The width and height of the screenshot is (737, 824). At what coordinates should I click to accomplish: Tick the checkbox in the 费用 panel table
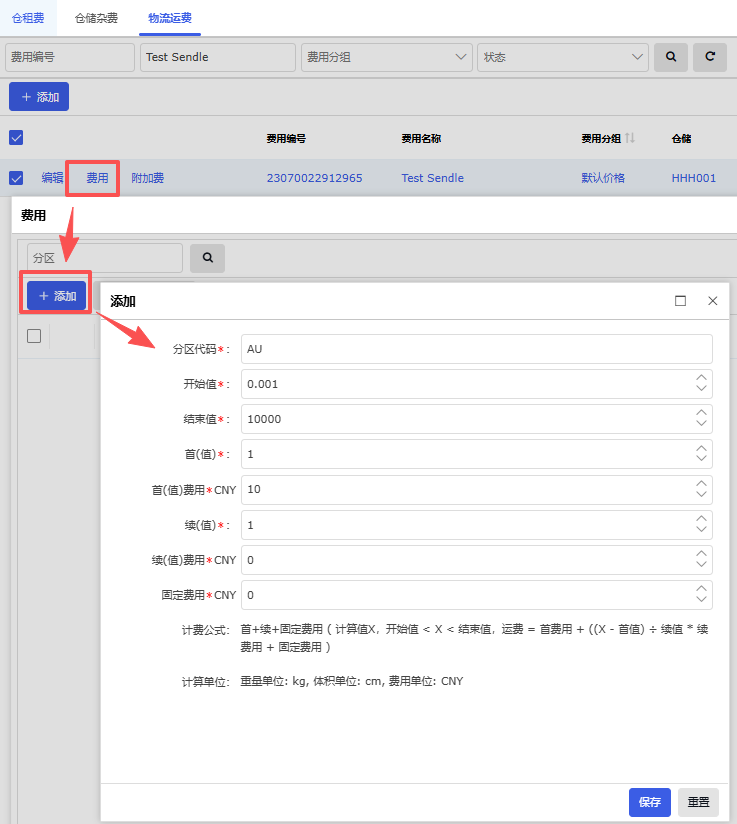34,336
